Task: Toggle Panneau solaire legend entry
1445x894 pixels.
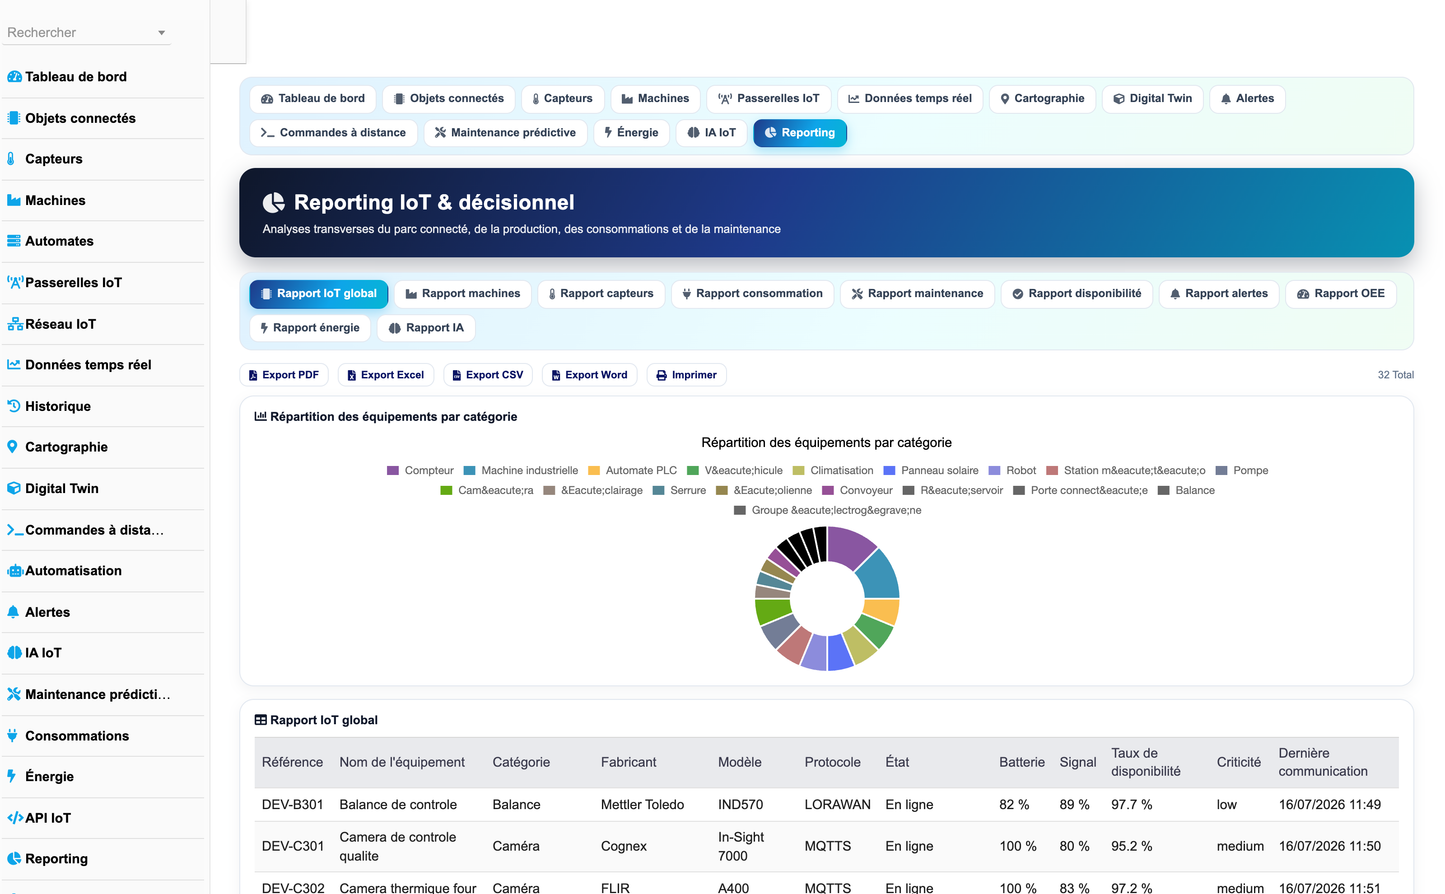Action: tap(931, 470)
